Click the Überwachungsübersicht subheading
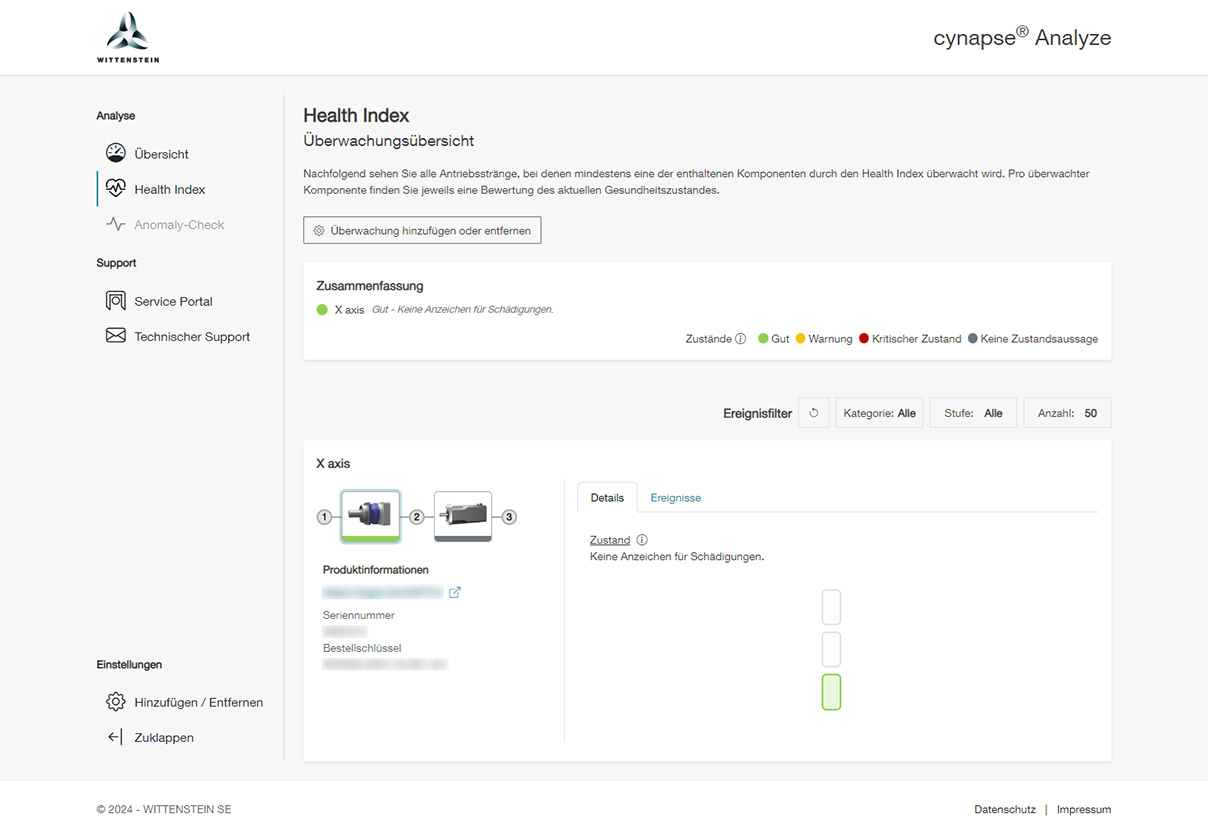Image resolution: width=1208 pixels, height=823 pixels. tap(389, 141)
